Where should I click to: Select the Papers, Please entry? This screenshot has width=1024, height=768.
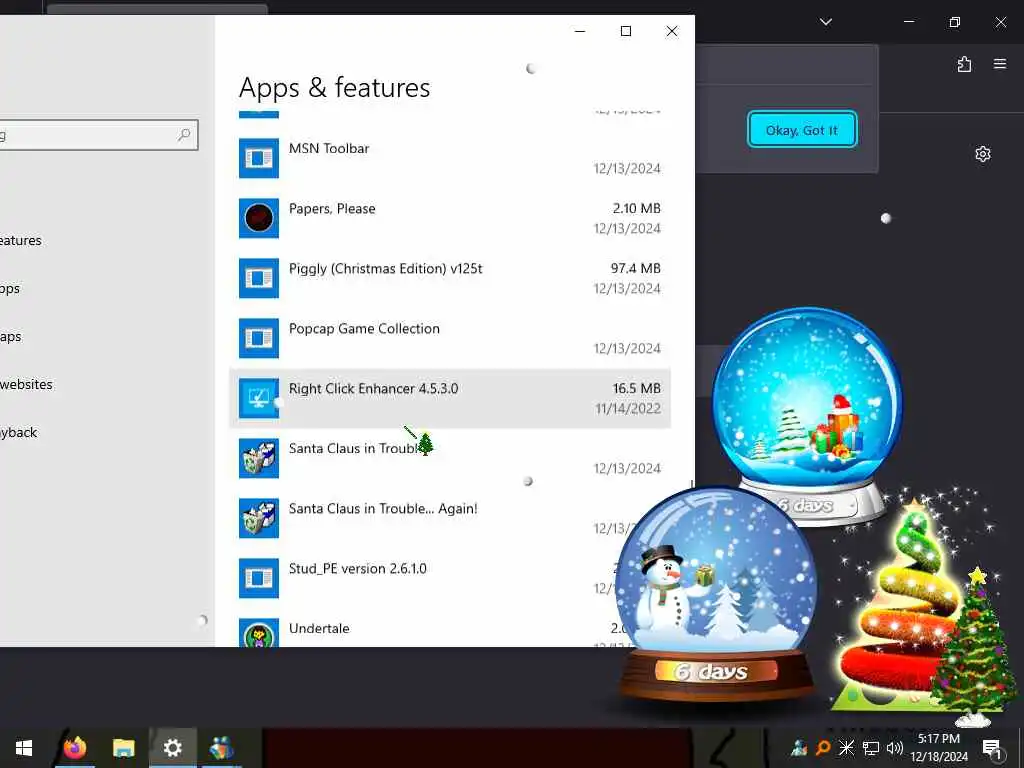(450, 218)
